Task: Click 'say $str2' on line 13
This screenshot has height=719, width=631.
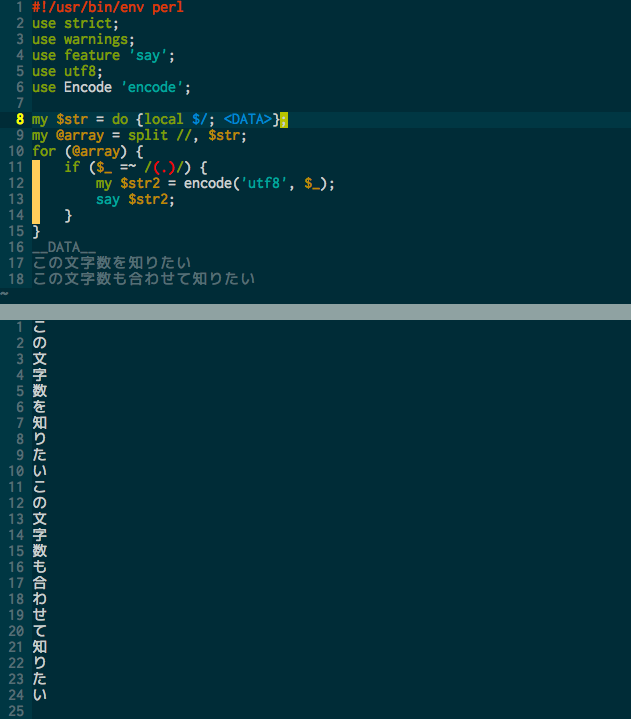Action: pos(132,199)
